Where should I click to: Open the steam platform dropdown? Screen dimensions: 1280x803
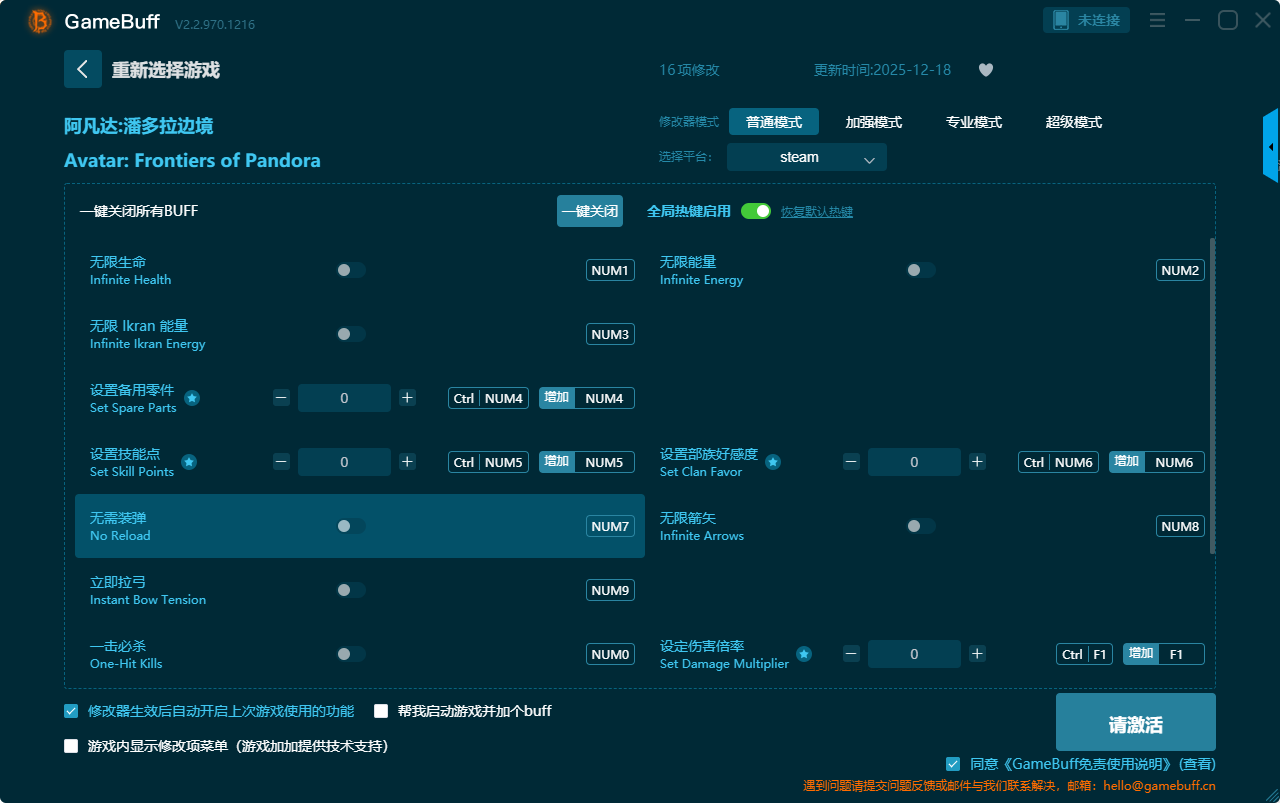pos(806,157)
